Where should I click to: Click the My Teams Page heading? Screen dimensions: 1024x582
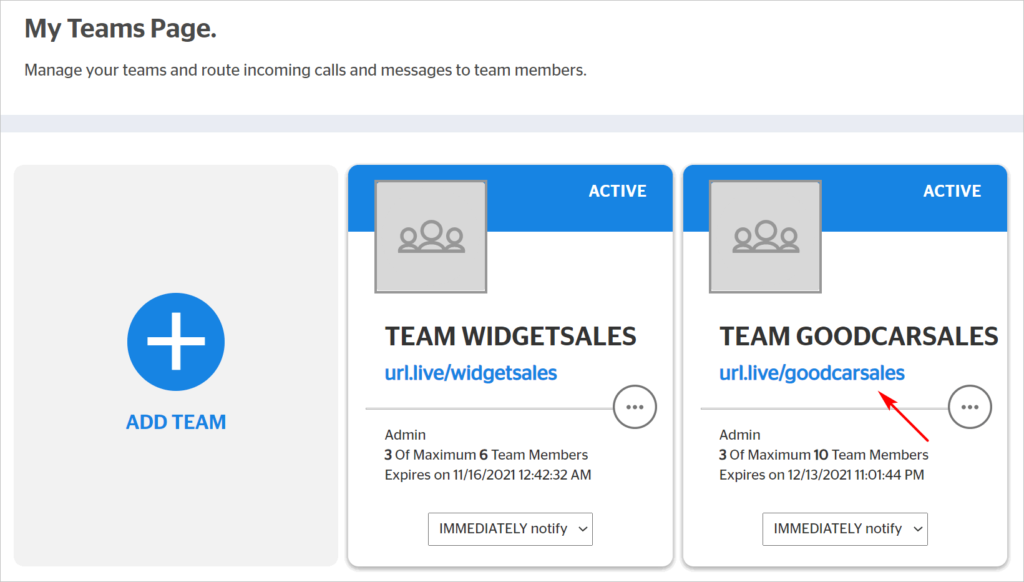pyautogui.click(x=120, y=29)
